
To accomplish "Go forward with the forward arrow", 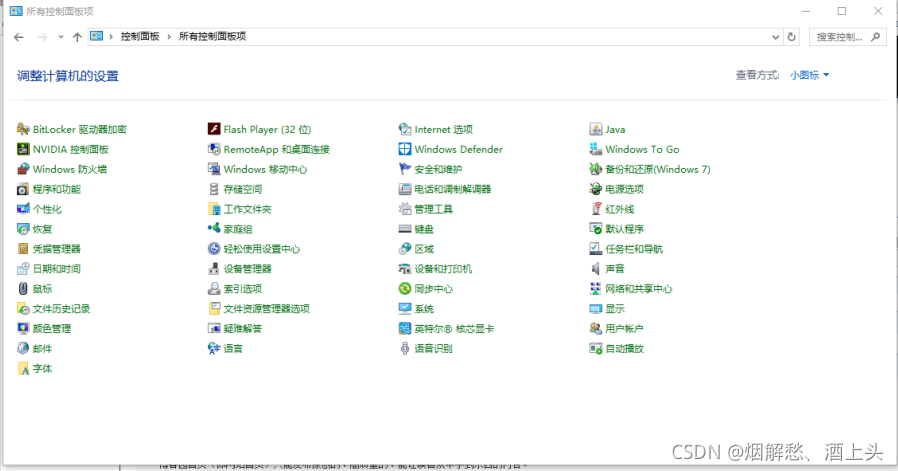I will coord(42,37).
